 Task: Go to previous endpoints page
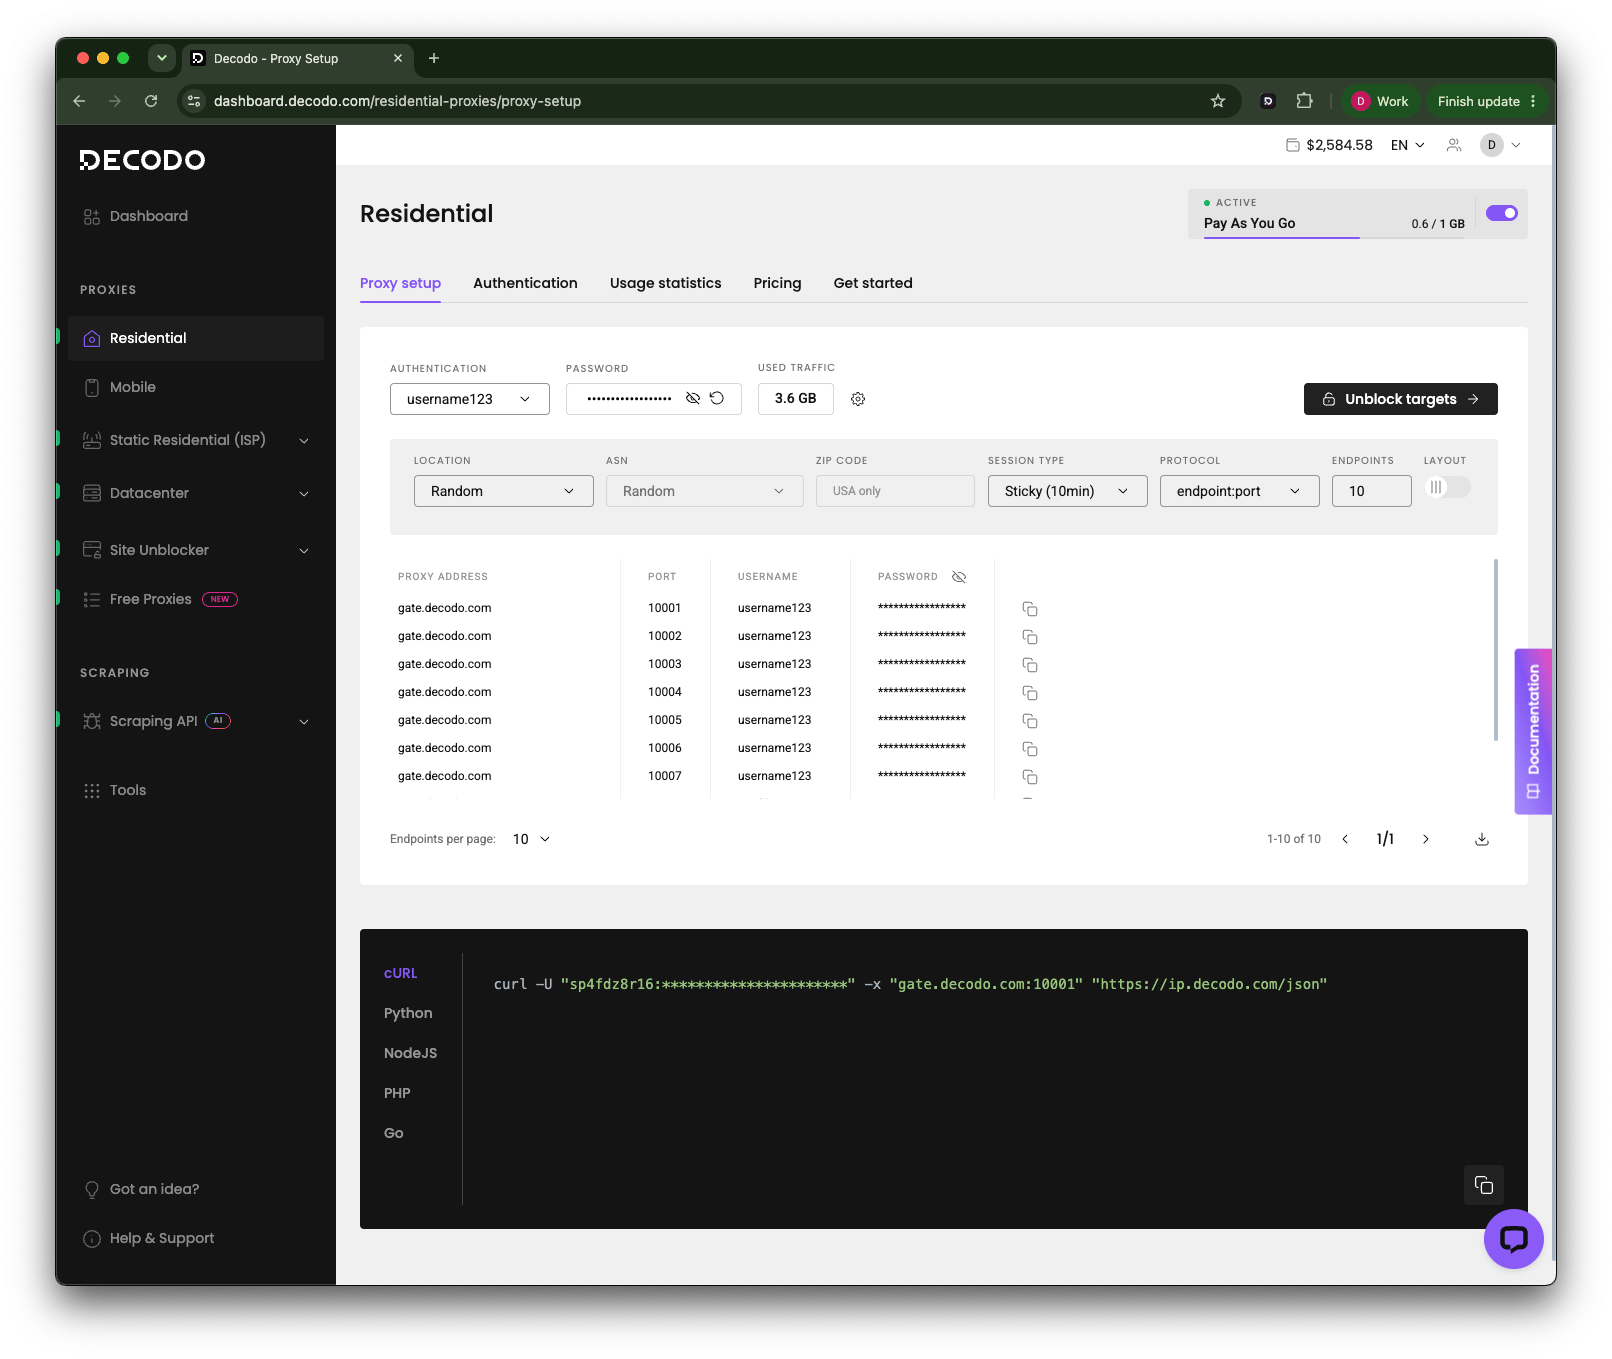(1345, 839)
